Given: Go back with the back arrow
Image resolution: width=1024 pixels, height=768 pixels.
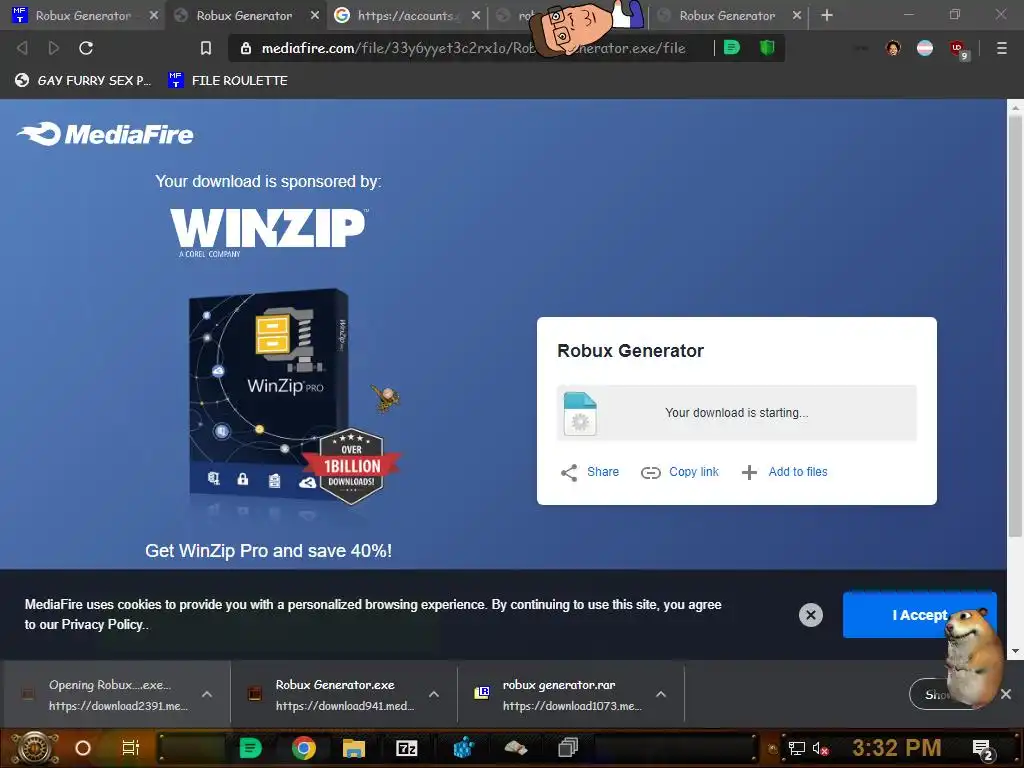Looking at the screenshot, I should pos(22,48).
